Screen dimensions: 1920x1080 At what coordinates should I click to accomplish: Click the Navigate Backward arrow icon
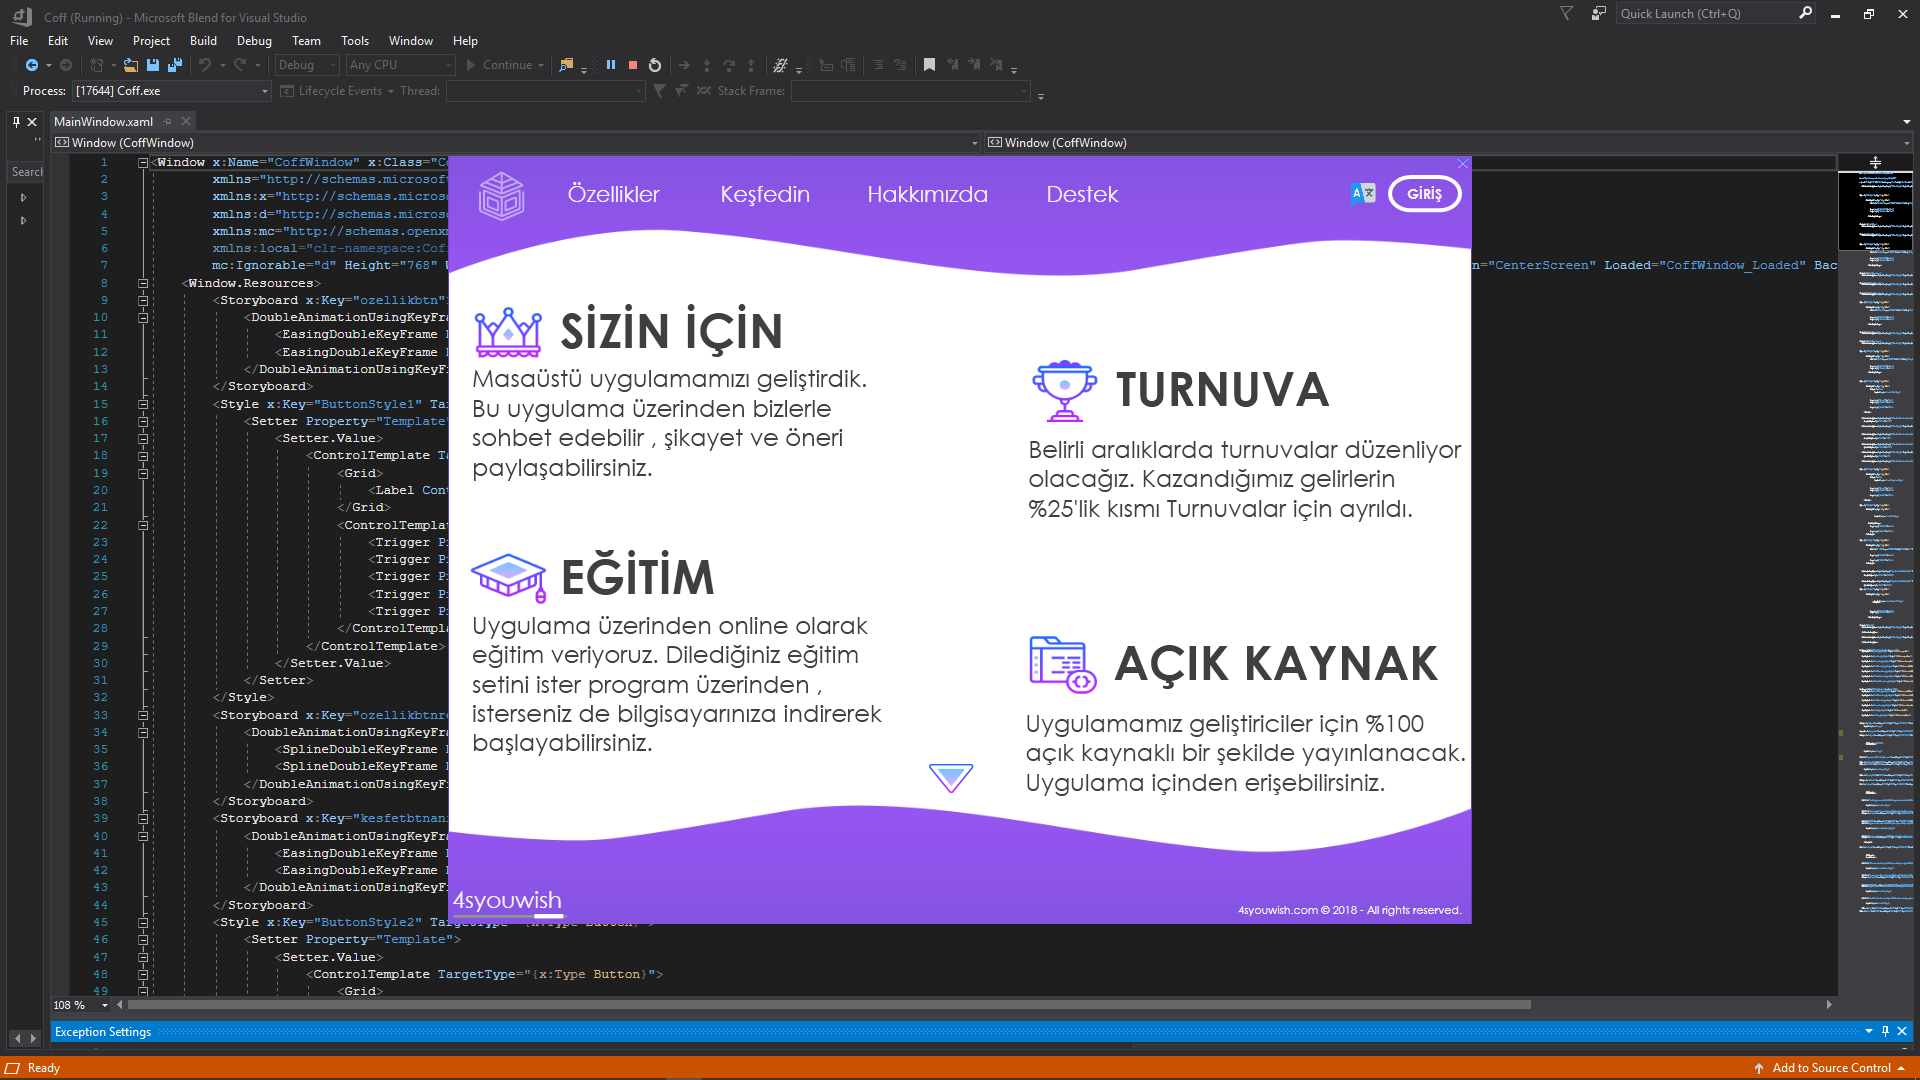[x=32, y=65]
